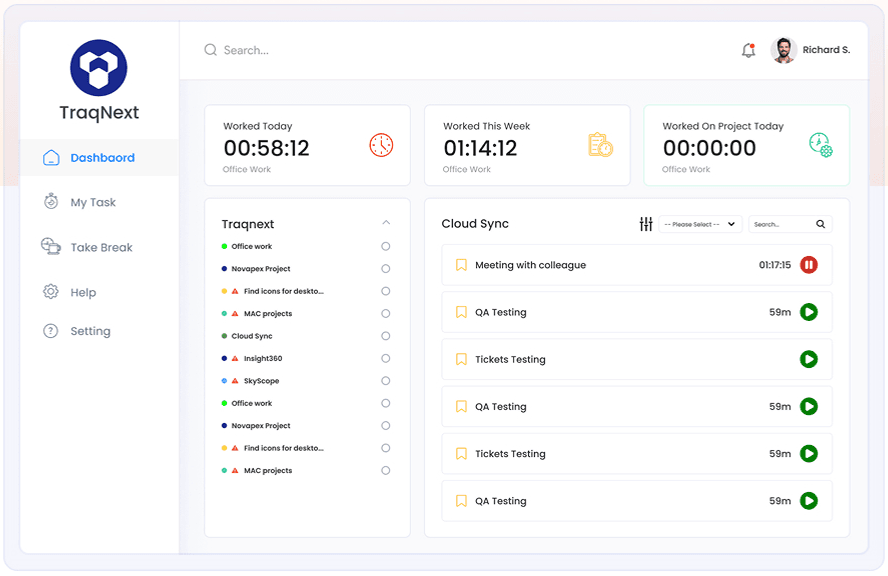The height and width of the screenshot is (576, 888).
Task: Pause the Meeting with colleague timer
Action: 809,264
